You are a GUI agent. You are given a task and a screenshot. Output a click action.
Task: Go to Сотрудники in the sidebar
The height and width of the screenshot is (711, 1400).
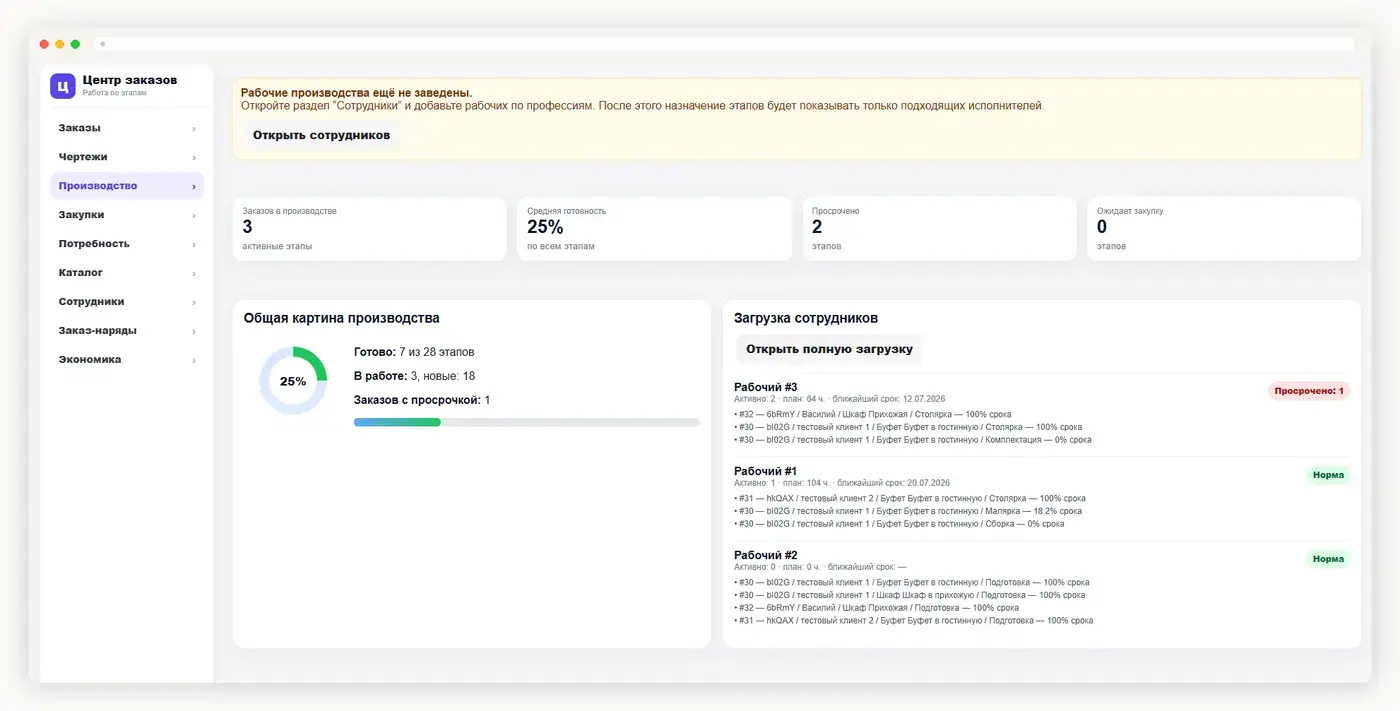[x=127, y=302]
